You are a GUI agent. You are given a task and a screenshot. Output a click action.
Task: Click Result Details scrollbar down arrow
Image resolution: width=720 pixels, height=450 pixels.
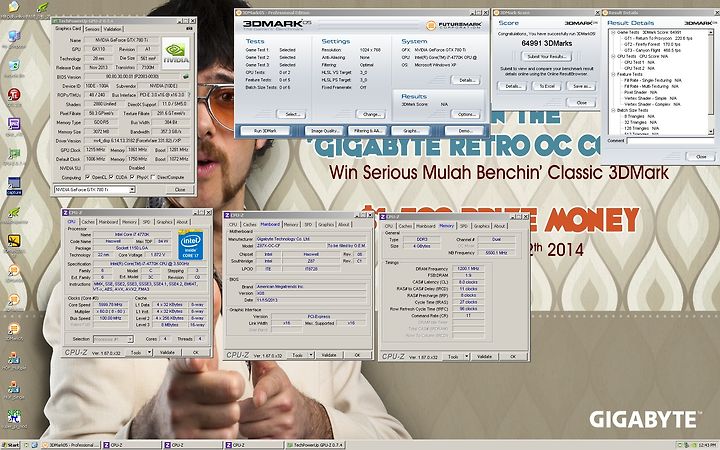click(x=711, y=132)
